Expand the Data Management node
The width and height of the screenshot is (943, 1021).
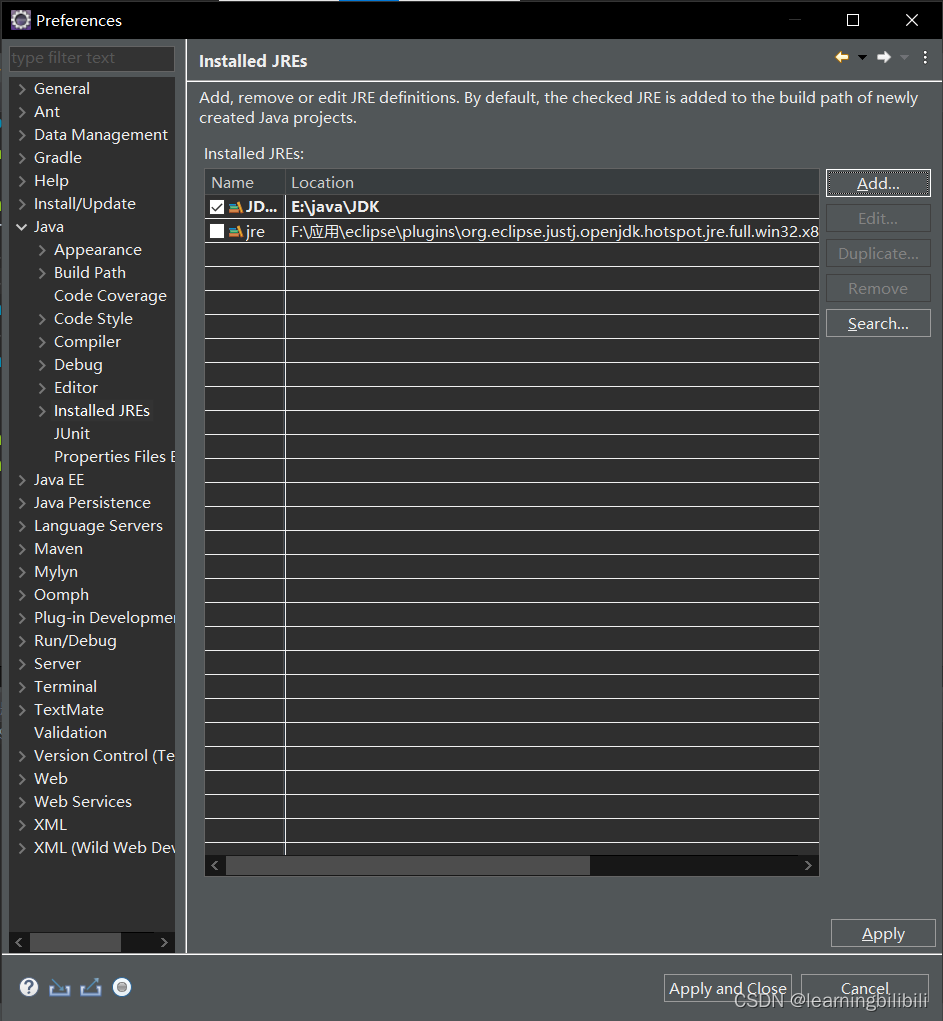tap(22, 135)
